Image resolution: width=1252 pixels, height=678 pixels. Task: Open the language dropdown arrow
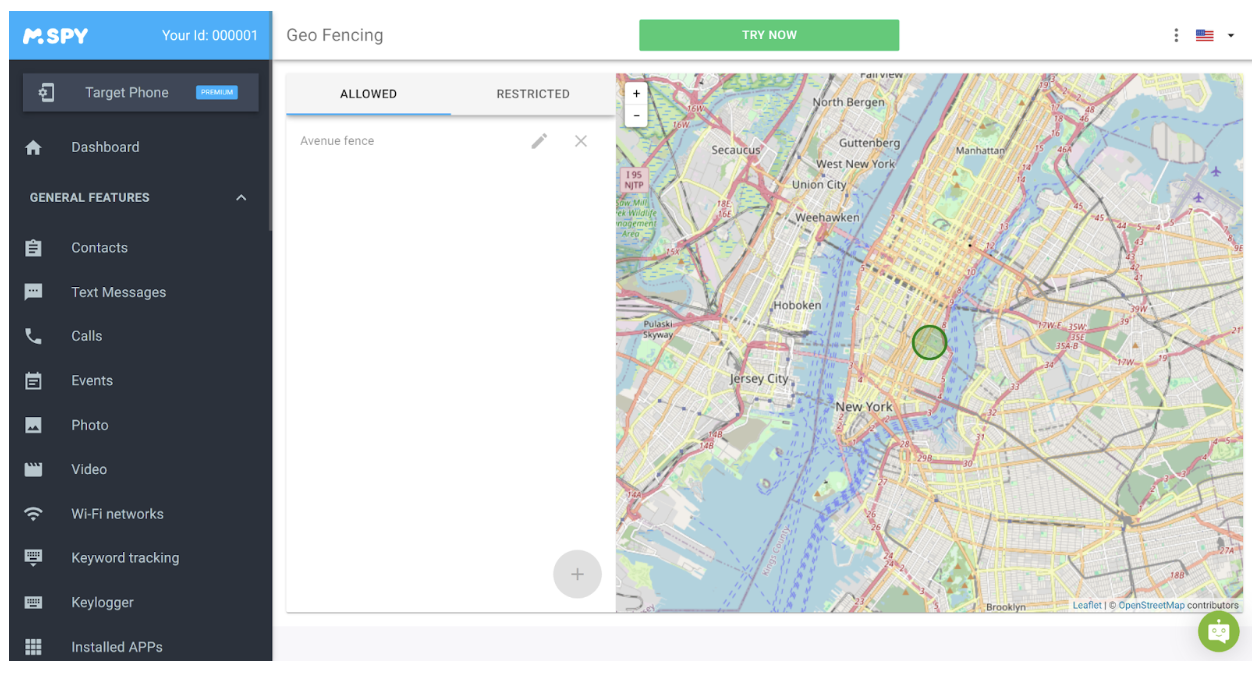(1231, 36)
